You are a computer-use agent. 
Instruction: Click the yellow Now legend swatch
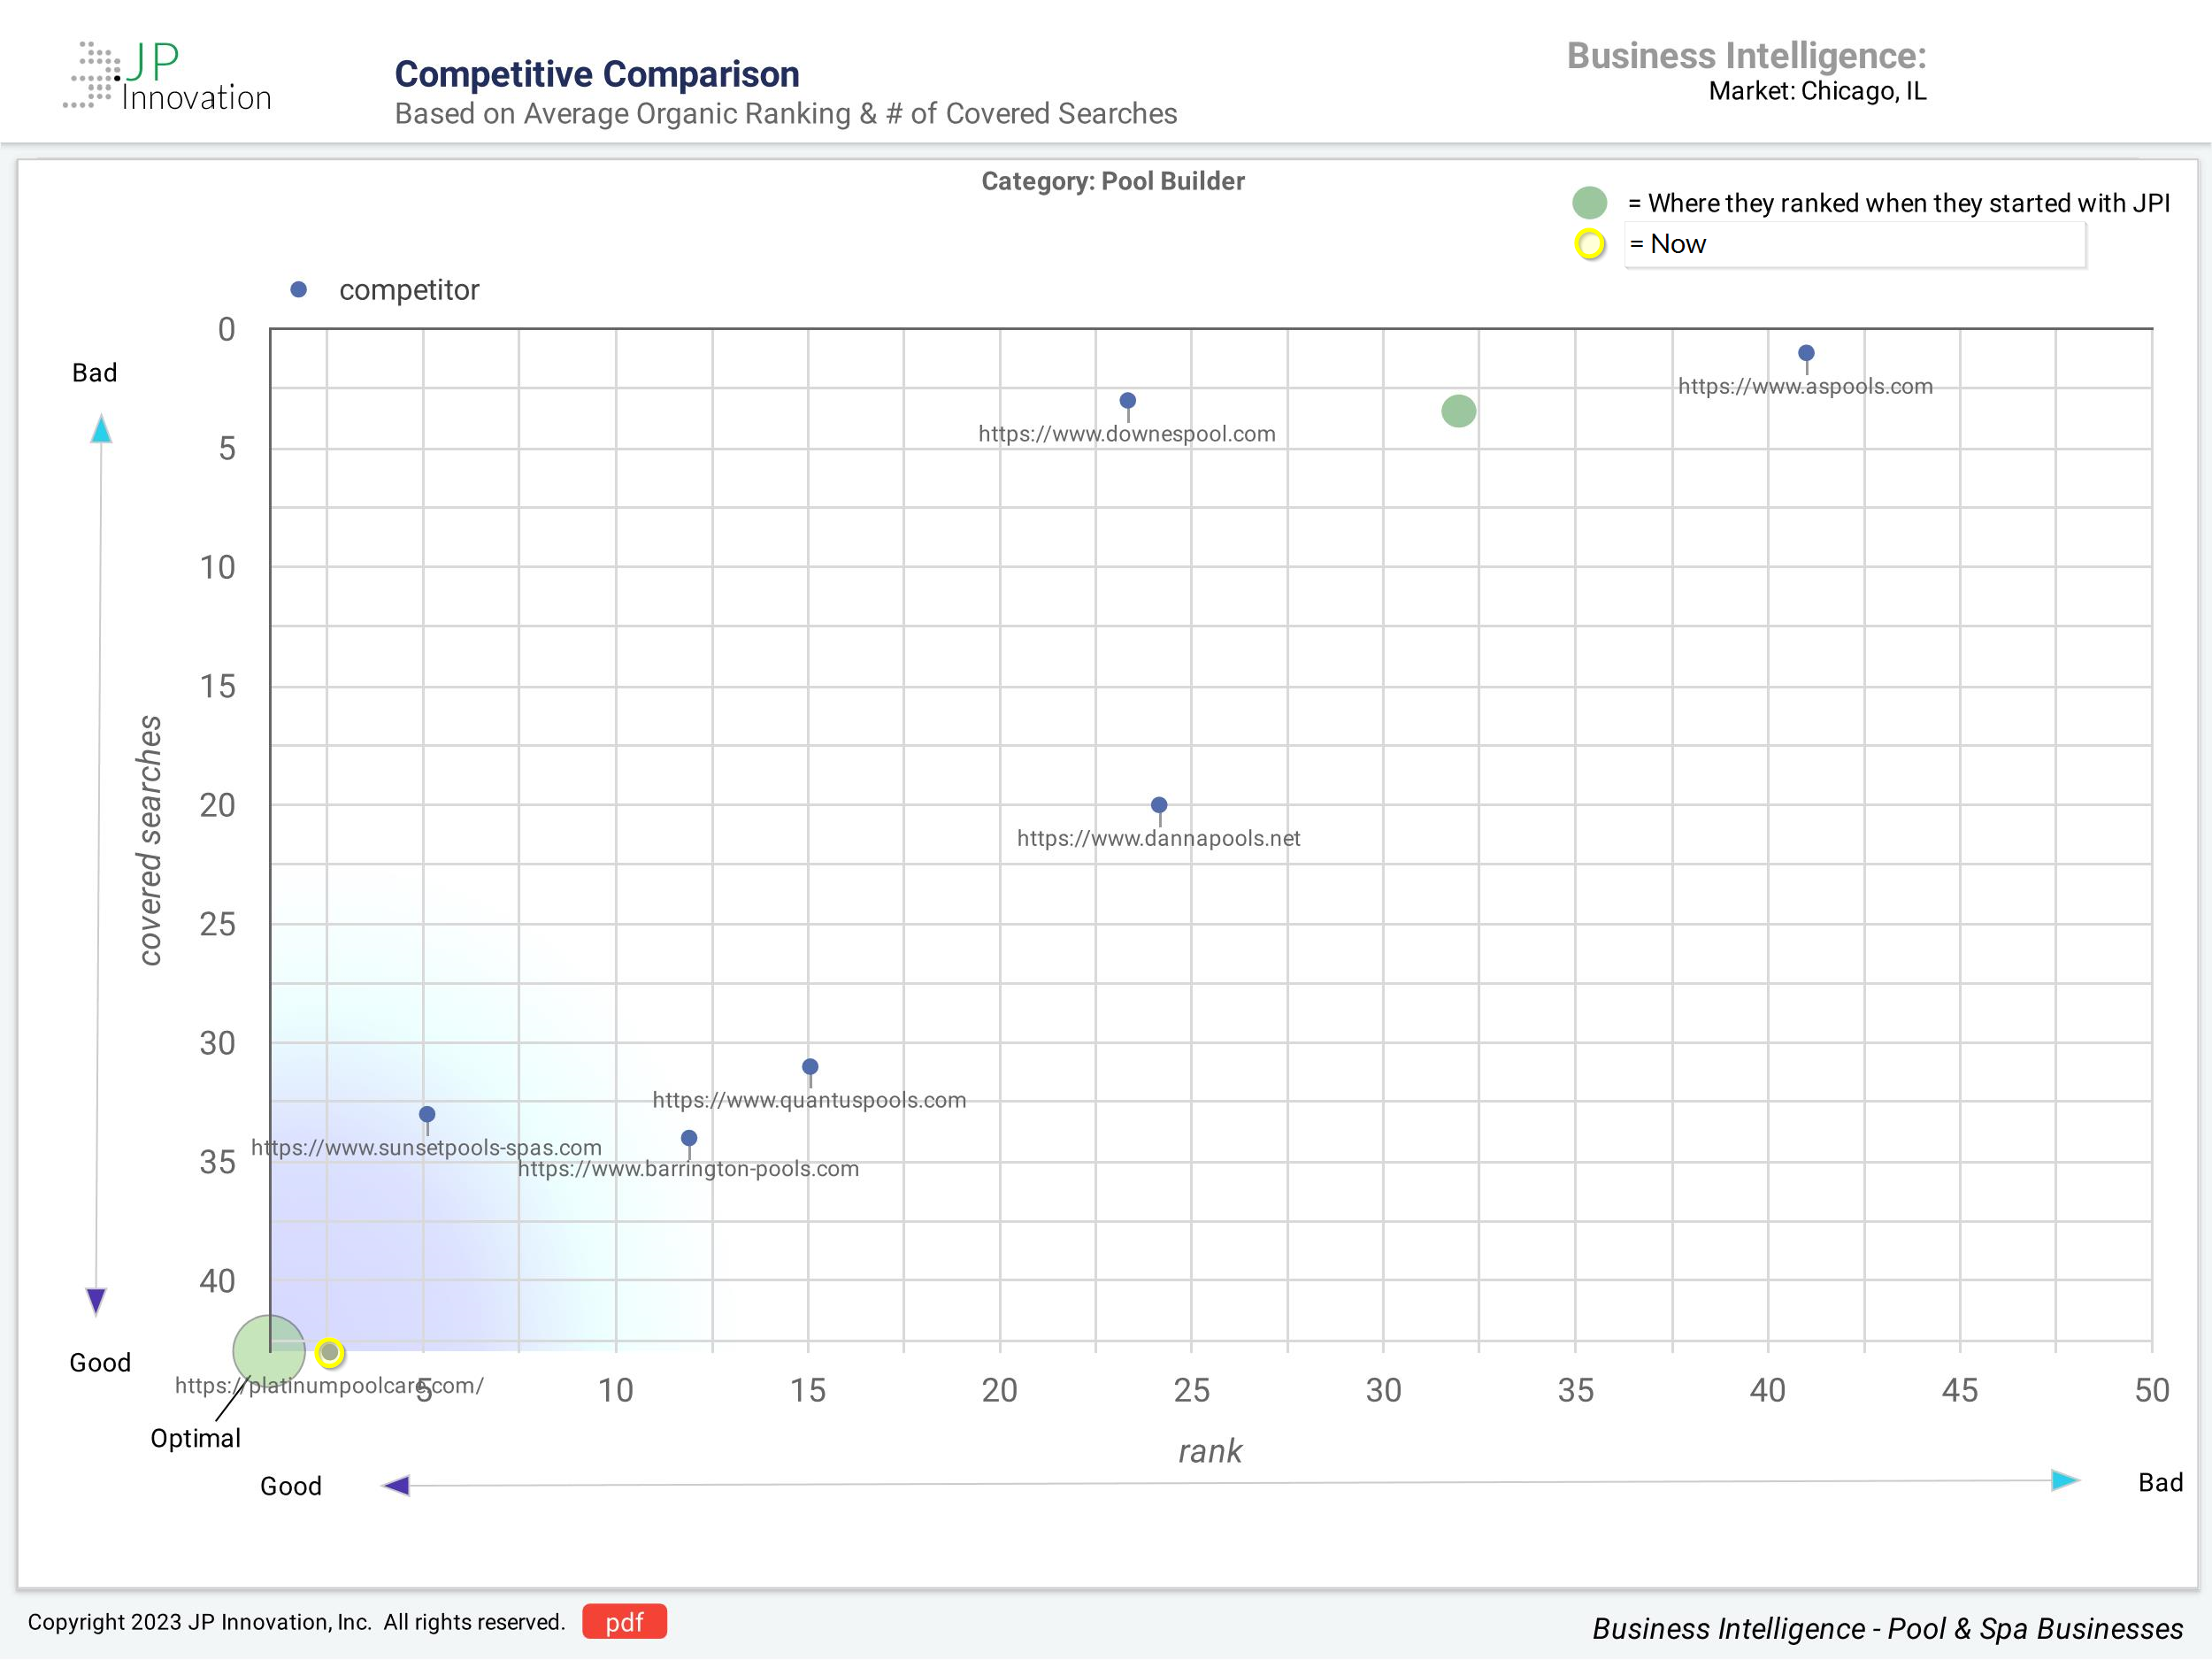click(x=1590, y=244)
